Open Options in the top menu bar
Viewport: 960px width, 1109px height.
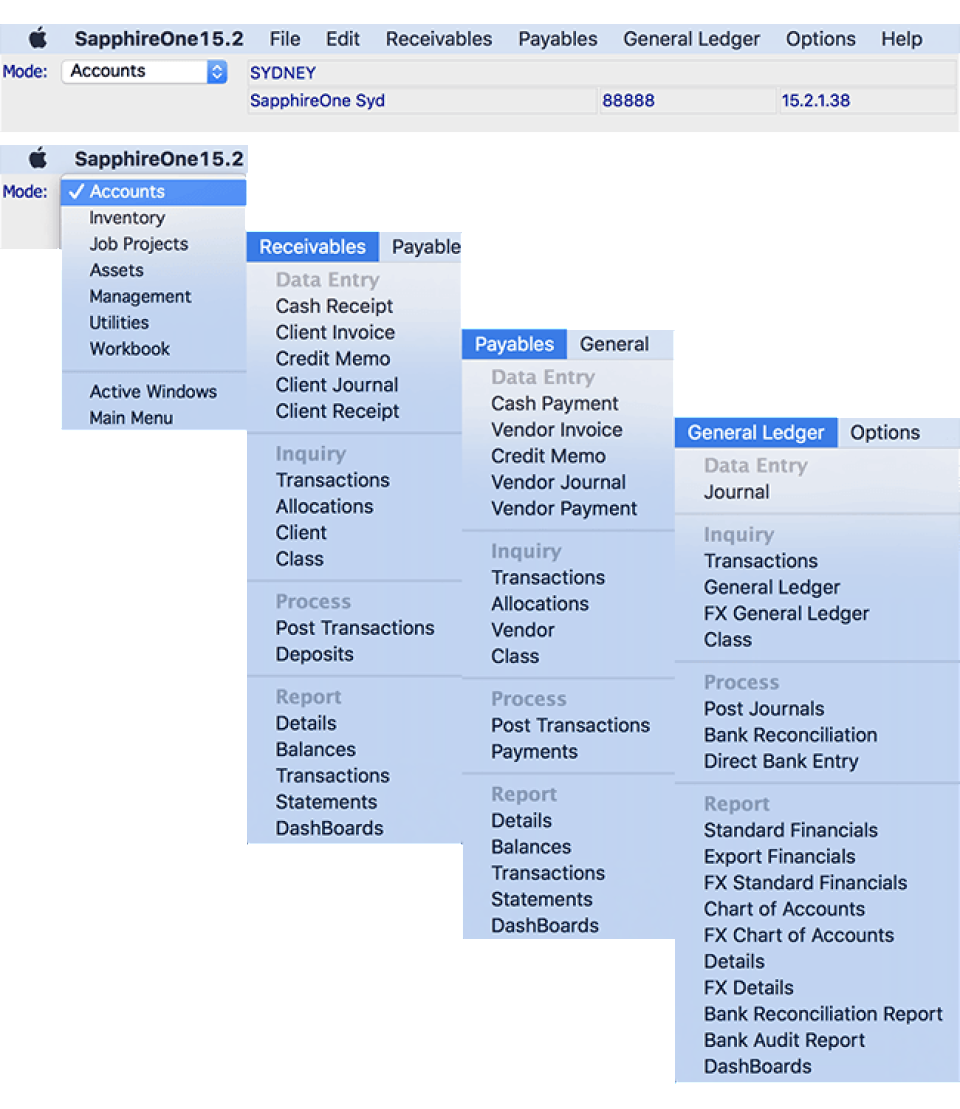821,39
